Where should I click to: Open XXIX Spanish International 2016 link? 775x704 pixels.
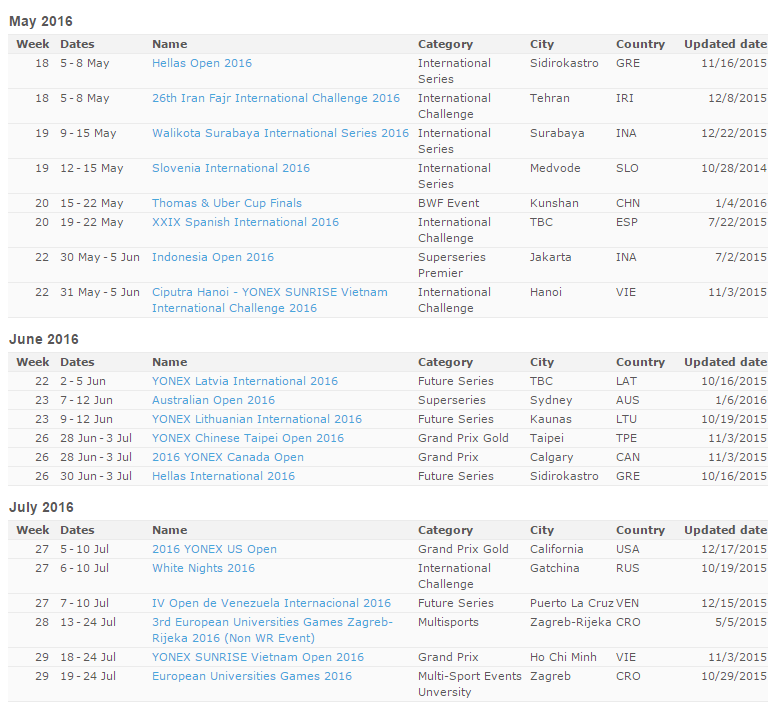point(245,222)
